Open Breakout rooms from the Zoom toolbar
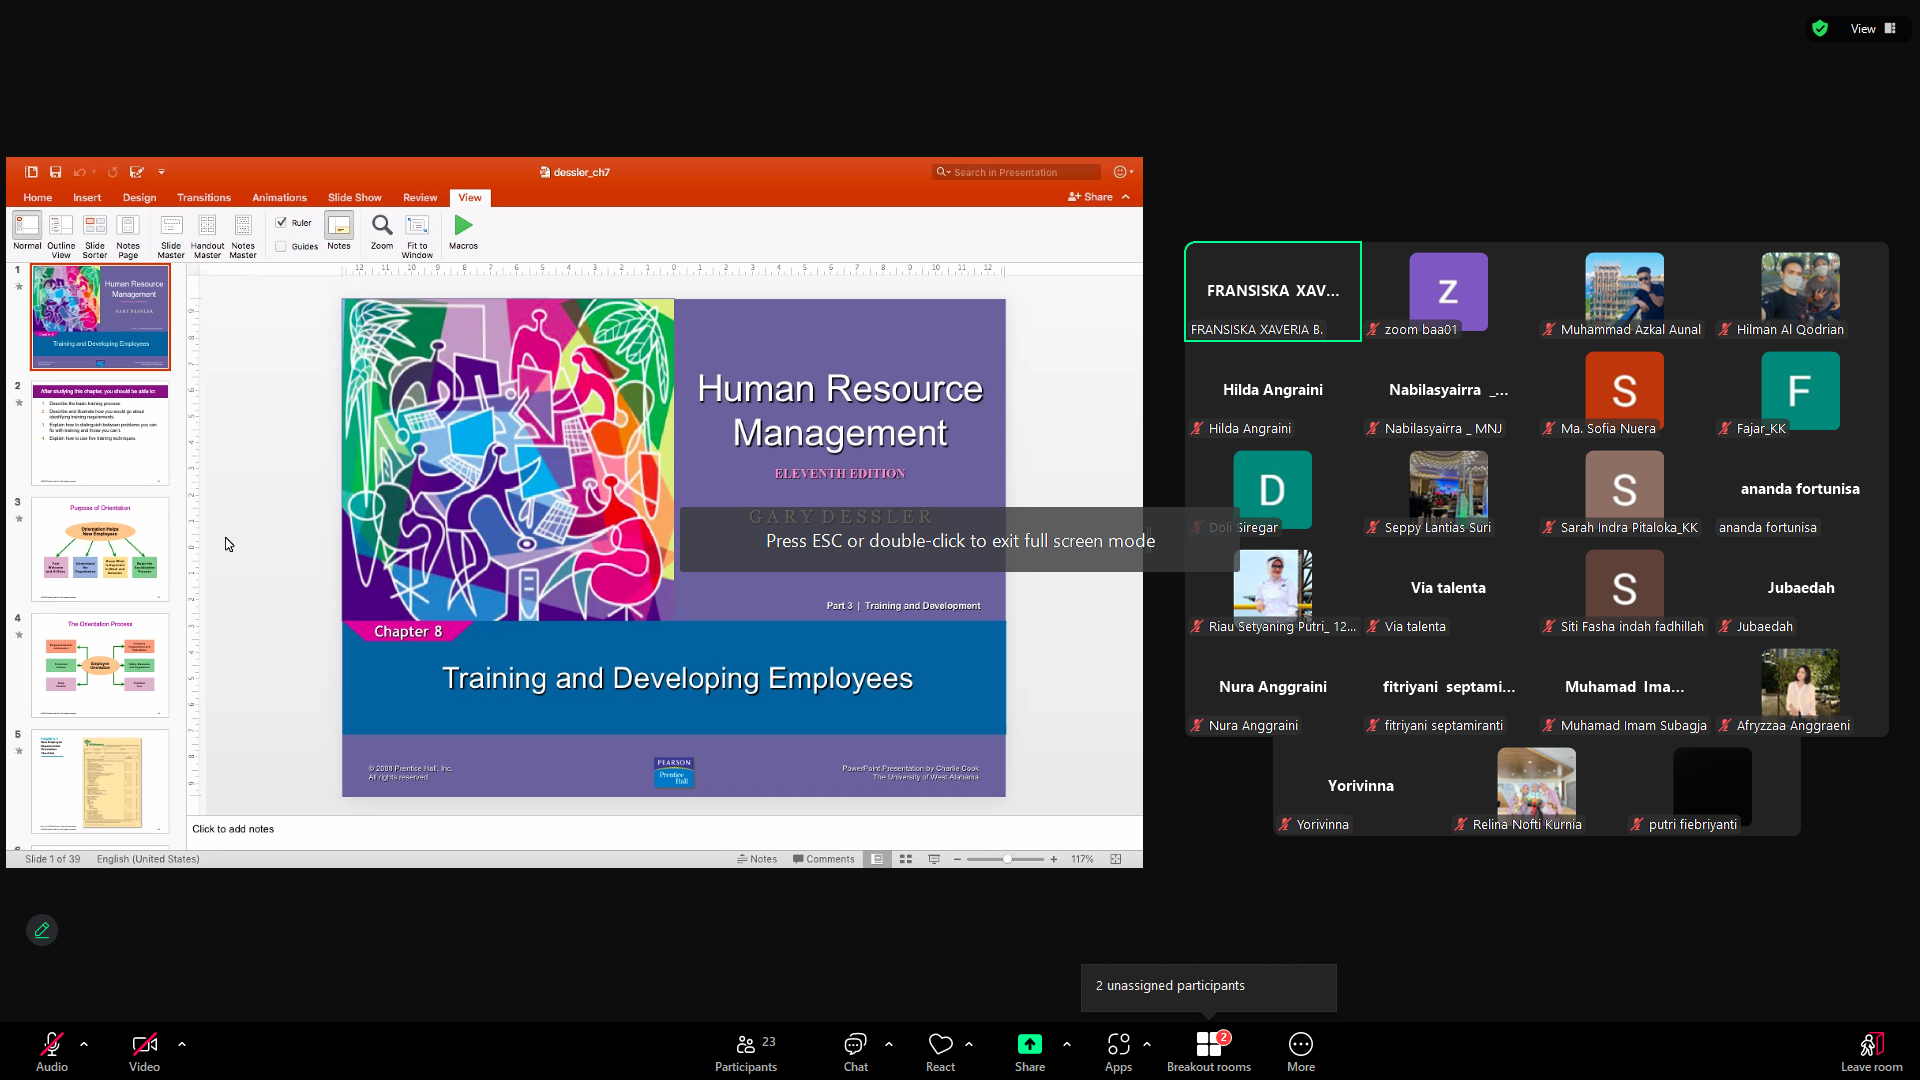 [x=1209, y=1052]
